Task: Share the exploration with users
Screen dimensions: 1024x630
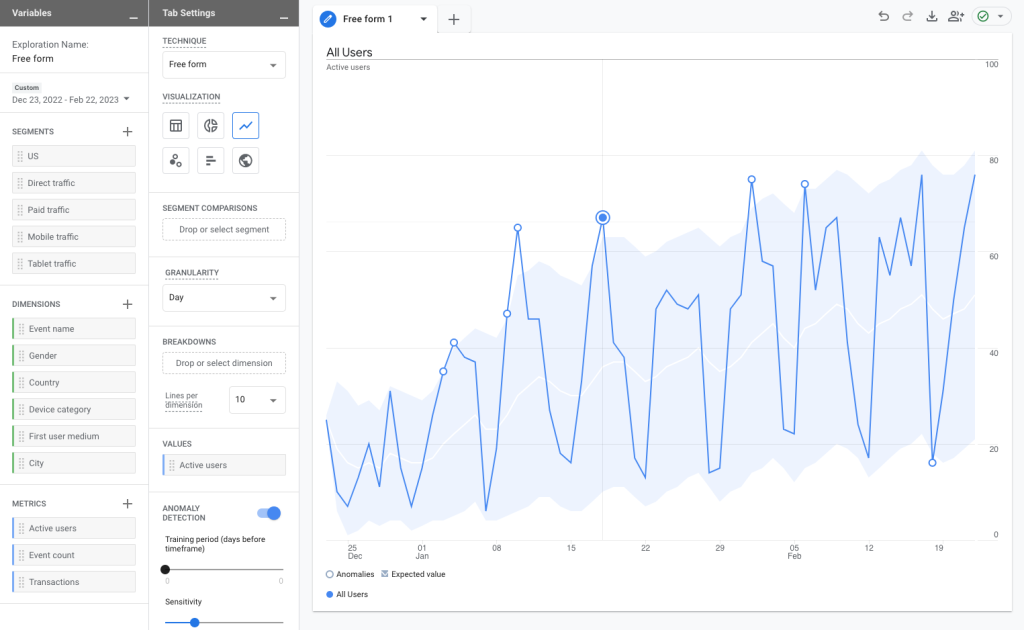Action: 956,16
